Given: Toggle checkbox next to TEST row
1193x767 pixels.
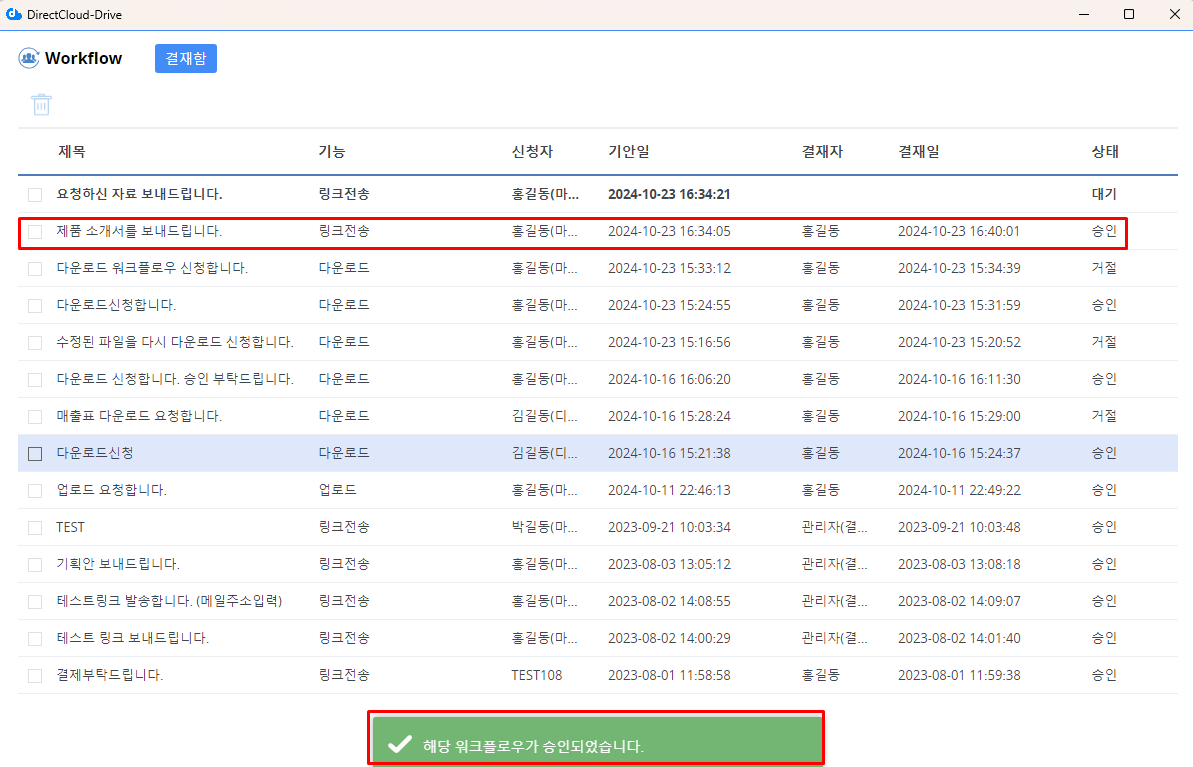Looking at the screenshot, I should point(35,527).
